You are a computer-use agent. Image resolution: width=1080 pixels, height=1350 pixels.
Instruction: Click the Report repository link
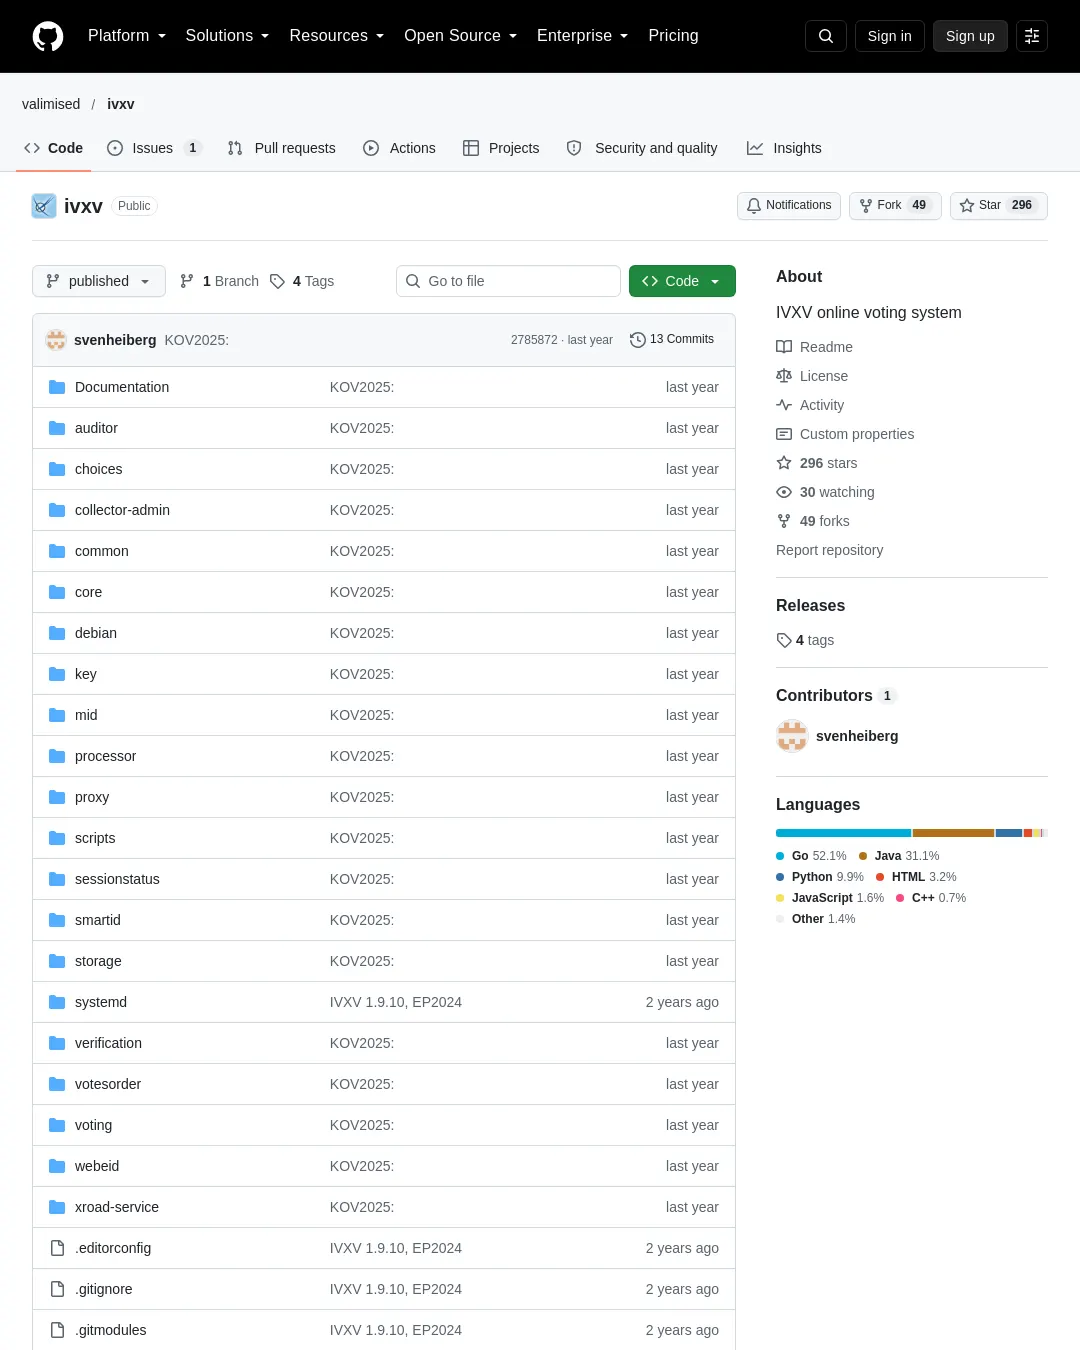(829, 550)
